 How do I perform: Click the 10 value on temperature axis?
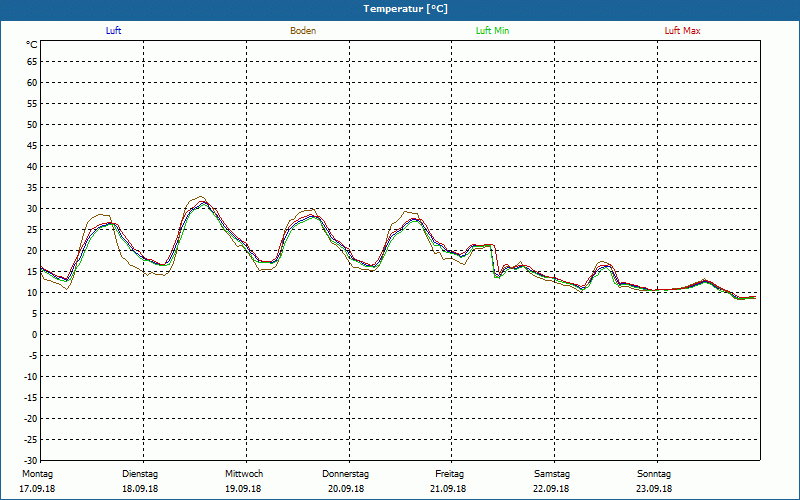[x=32, y=293]
